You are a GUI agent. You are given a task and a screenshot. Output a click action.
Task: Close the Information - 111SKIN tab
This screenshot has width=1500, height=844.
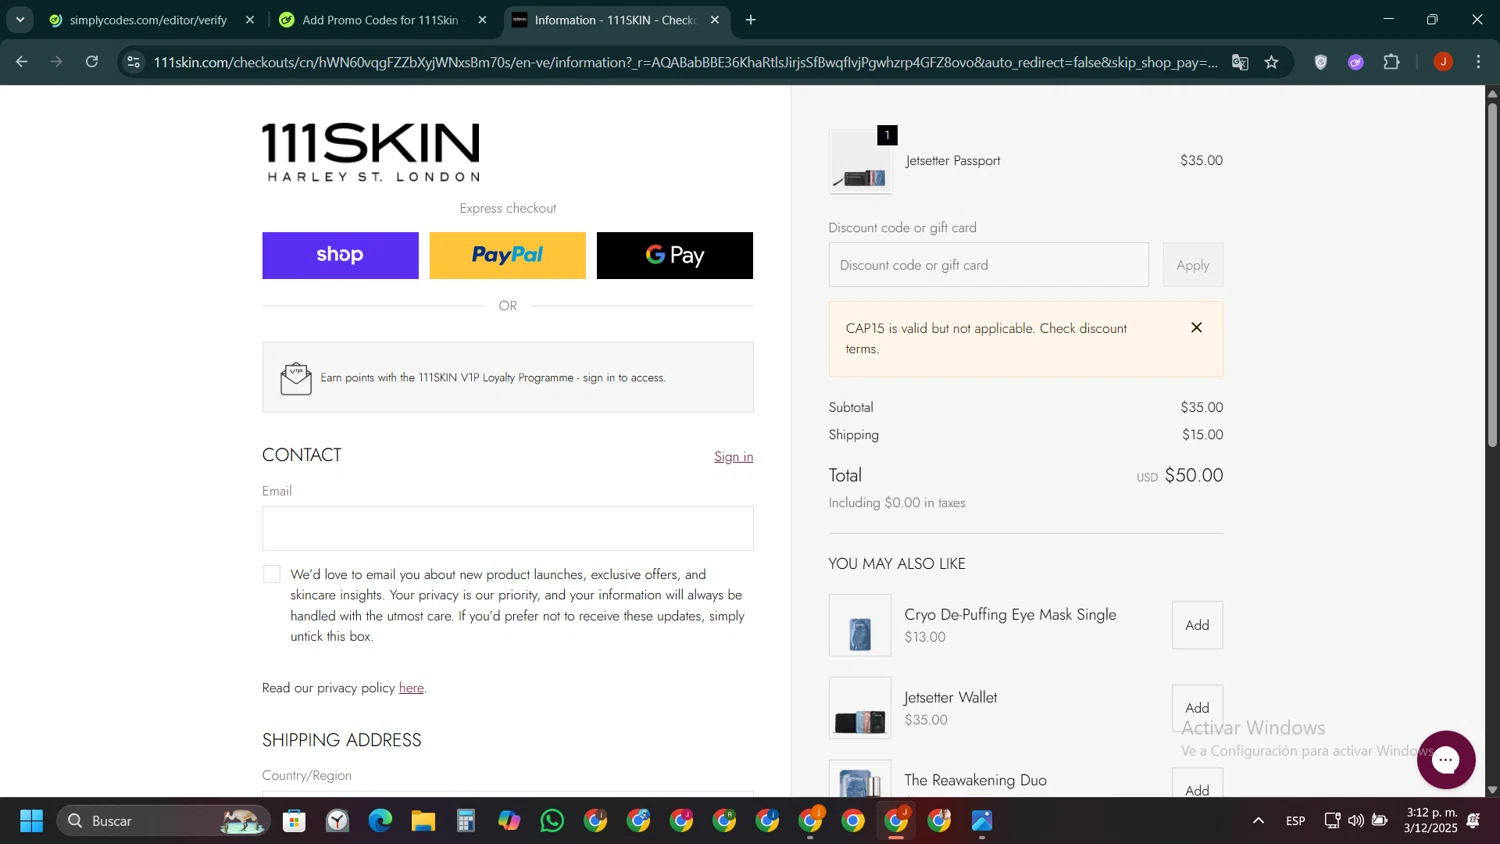(x=715, y=20)
